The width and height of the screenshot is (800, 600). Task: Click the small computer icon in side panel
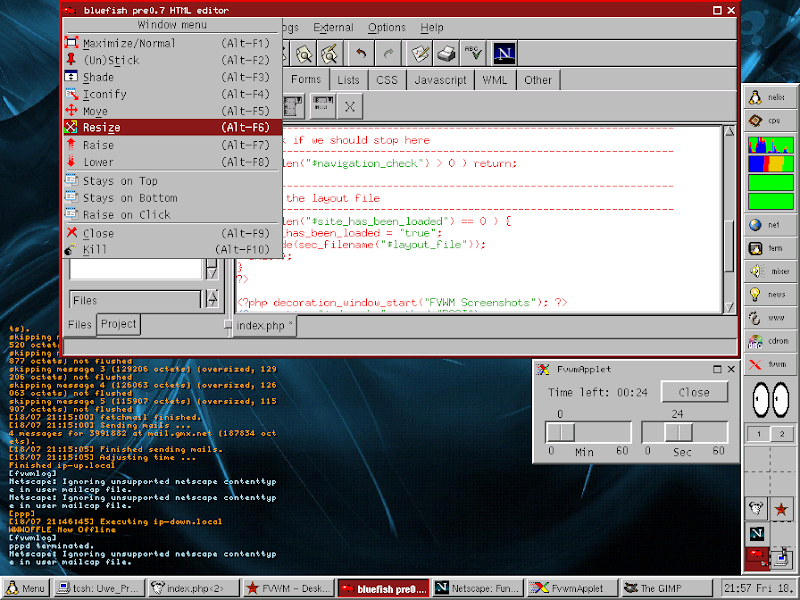781,558
